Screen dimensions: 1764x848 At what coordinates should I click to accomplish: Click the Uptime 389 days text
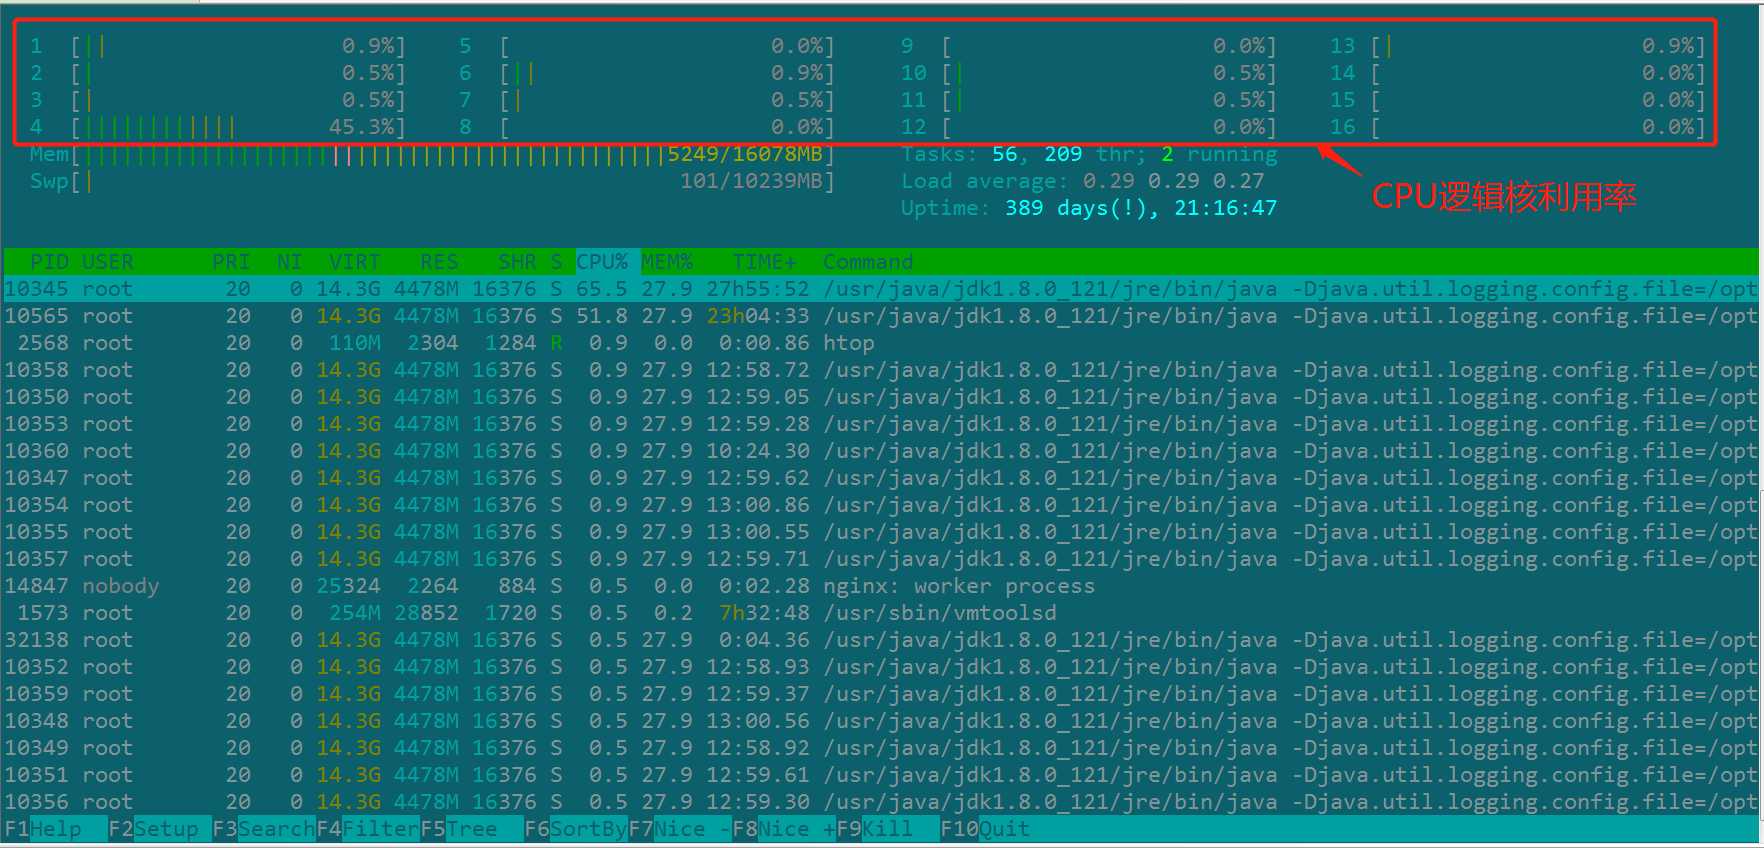[1089, 209]
